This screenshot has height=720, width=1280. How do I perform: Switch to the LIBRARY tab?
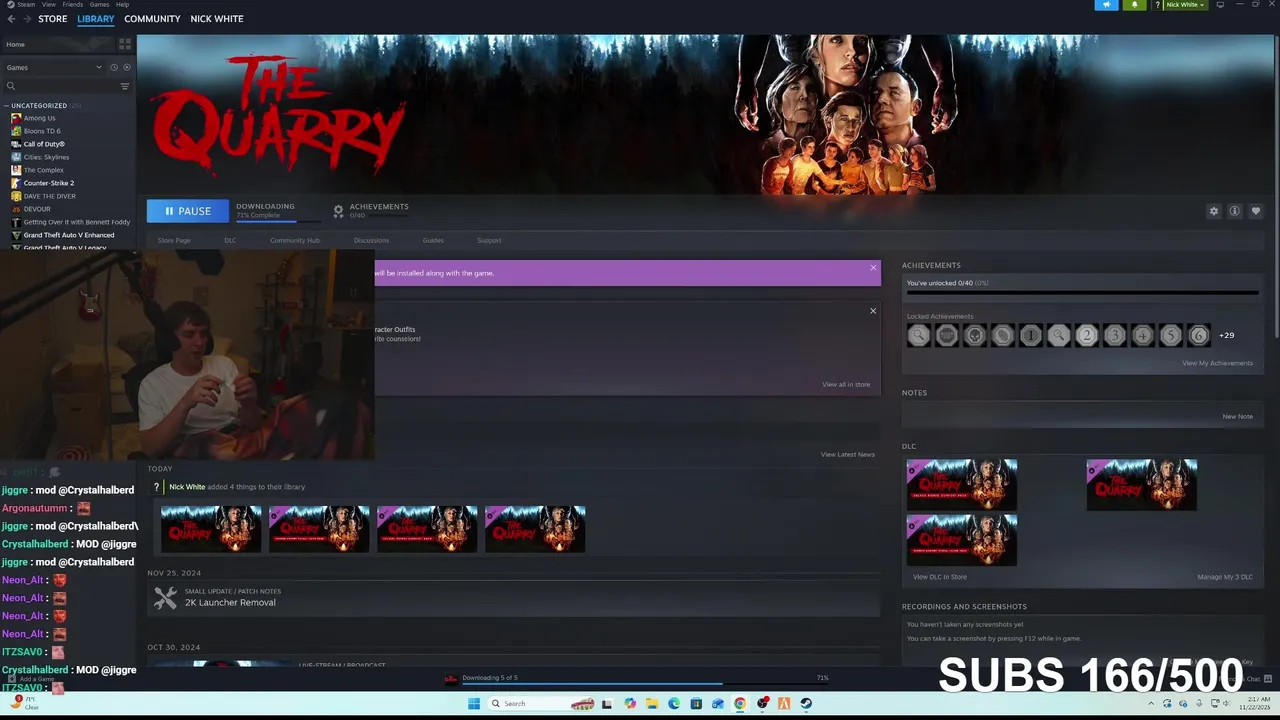click(96, 19)
